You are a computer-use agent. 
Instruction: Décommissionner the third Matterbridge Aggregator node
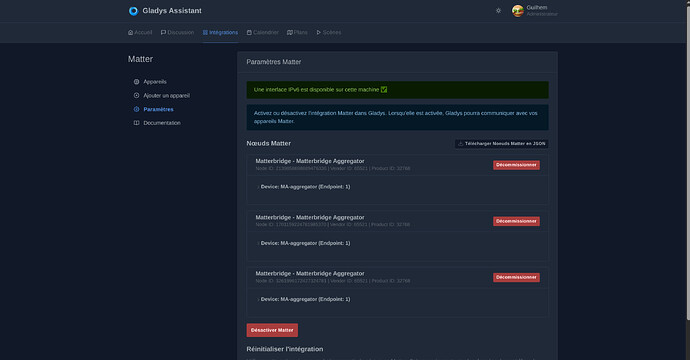(x=516, y=277)
